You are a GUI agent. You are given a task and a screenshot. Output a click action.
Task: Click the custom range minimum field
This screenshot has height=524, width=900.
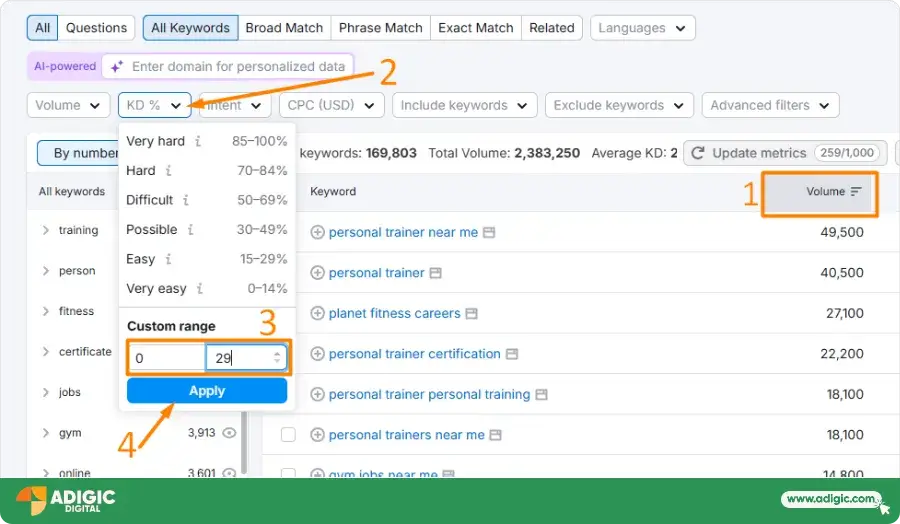point(166,358)
